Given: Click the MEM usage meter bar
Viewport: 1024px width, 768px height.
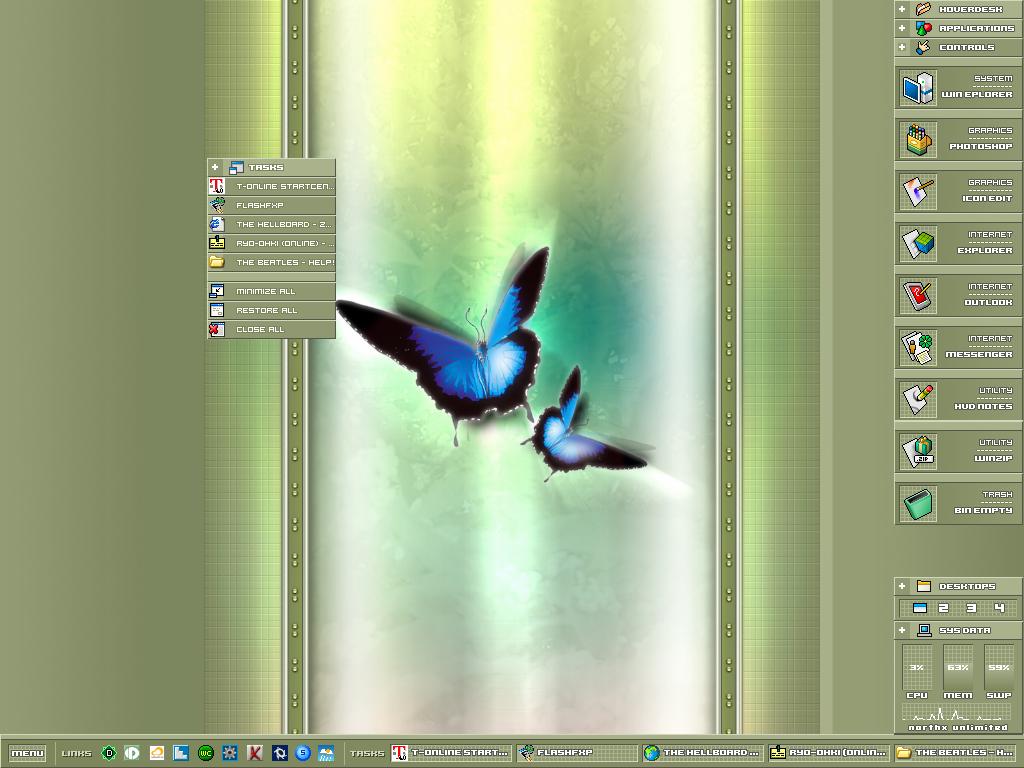Looking at the screenshot, I should [x=957, y=668].
